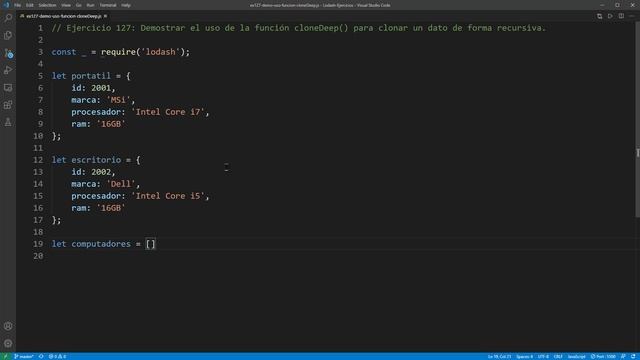Click line number 12 in gutter
640x360 pixels.
tap(38, 160)
